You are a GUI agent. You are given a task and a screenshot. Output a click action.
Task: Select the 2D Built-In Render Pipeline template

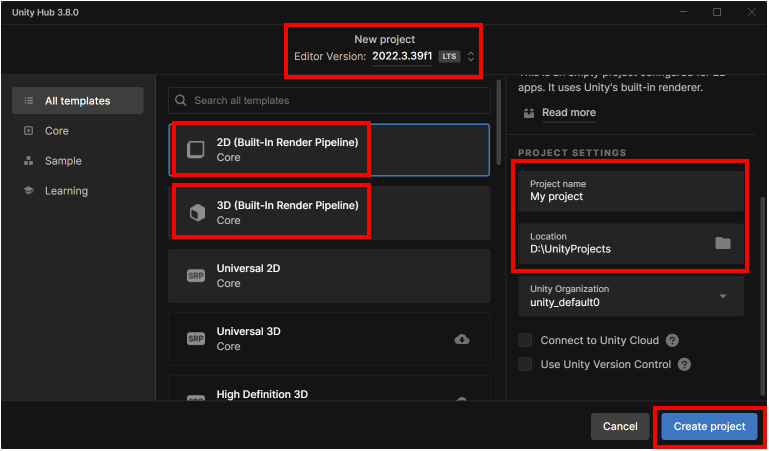click(x=329, y=150)
